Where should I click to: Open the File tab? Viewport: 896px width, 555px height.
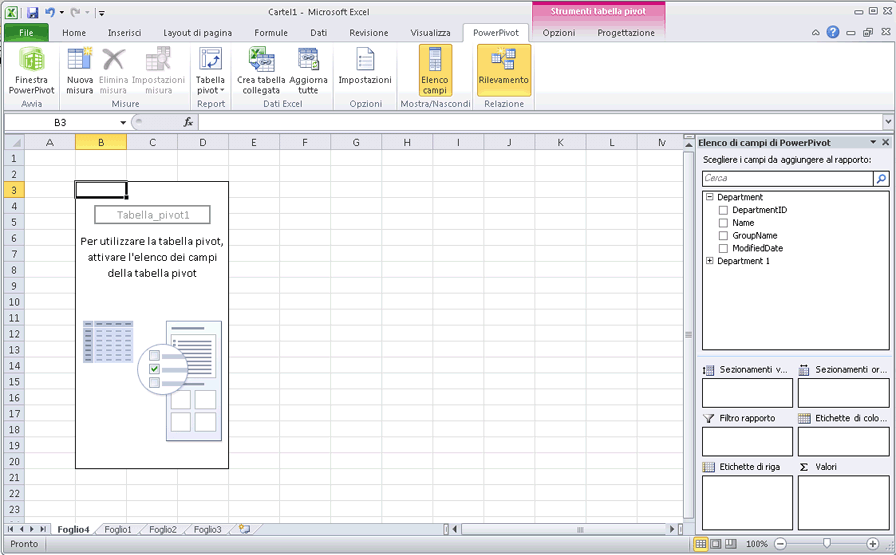pos(26,33)
